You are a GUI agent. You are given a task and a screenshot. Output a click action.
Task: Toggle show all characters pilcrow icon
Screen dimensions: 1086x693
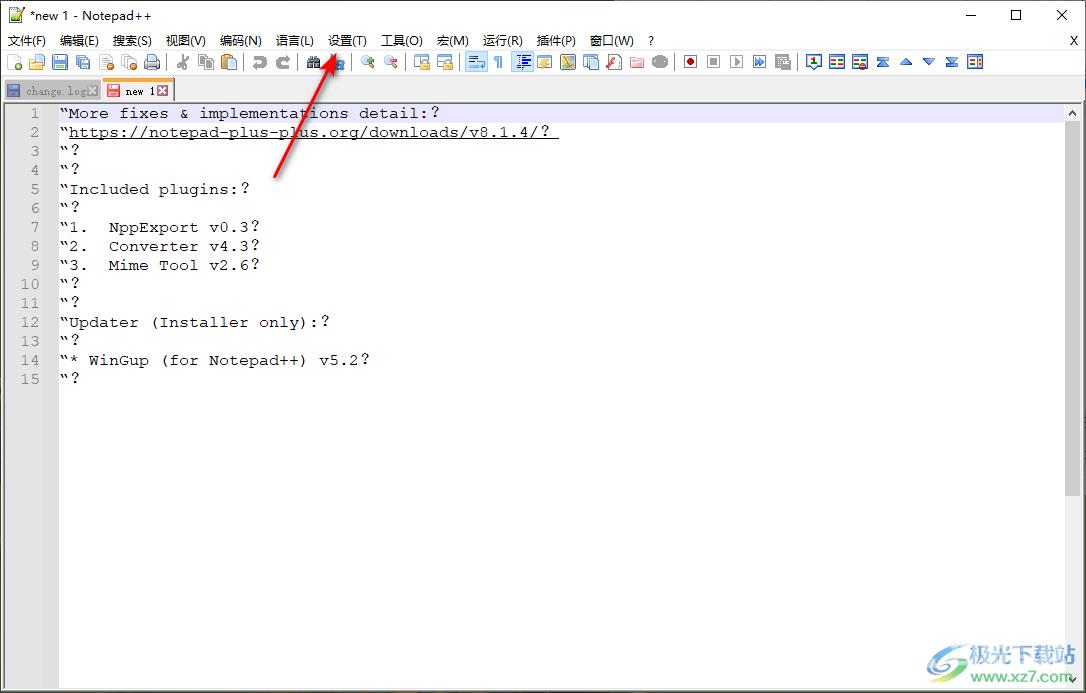499,62
